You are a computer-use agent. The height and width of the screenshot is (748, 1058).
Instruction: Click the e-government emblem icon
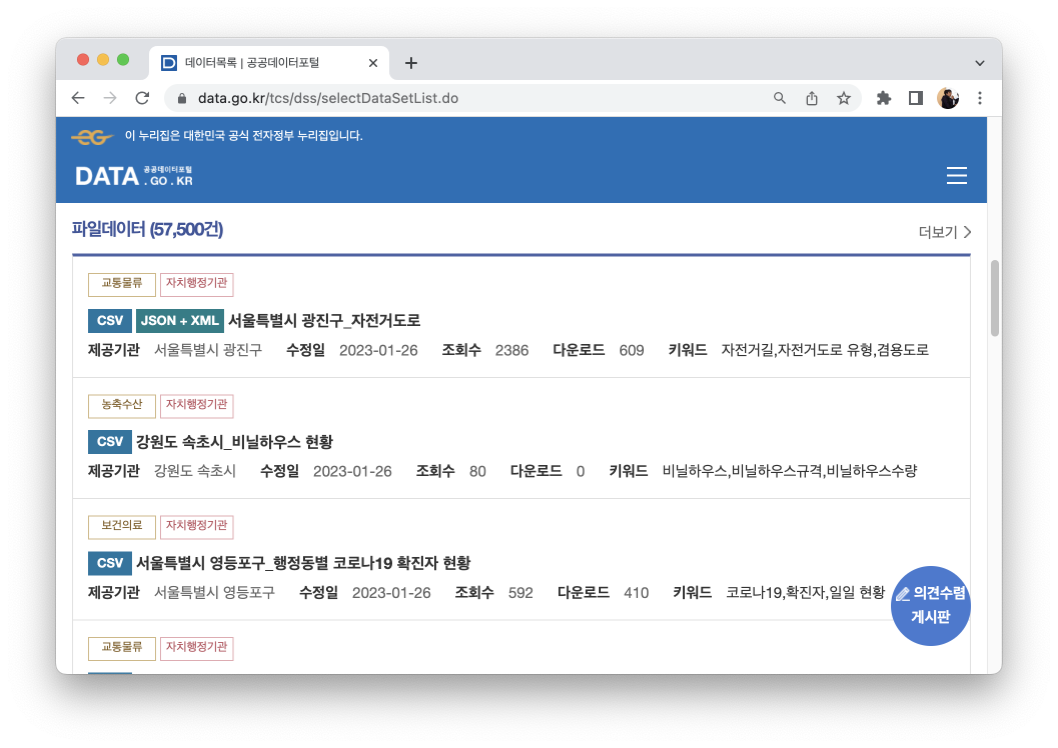click(x=92, y=137)
